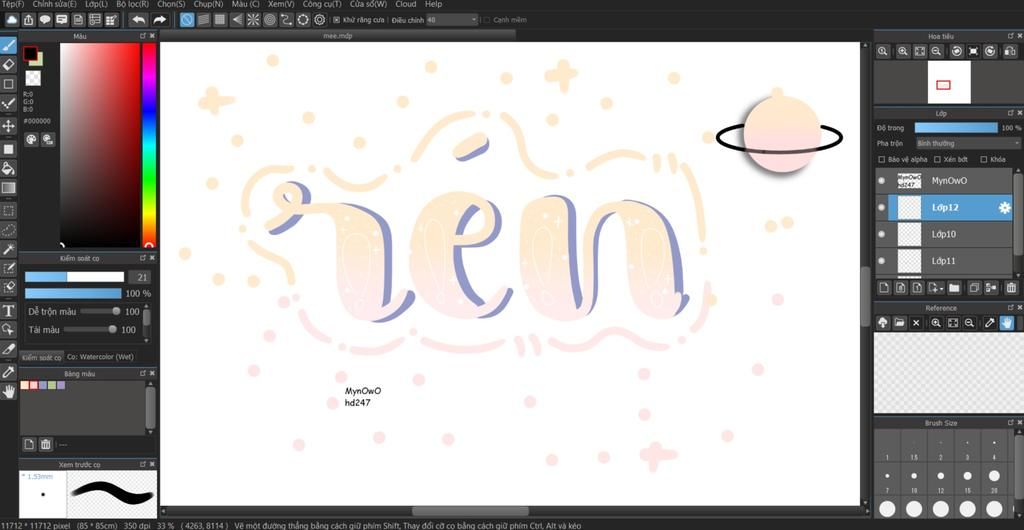Select the Select Pen tool
Image resolution: width=1024 pixels, height=530 pixels.
point(8,268)
